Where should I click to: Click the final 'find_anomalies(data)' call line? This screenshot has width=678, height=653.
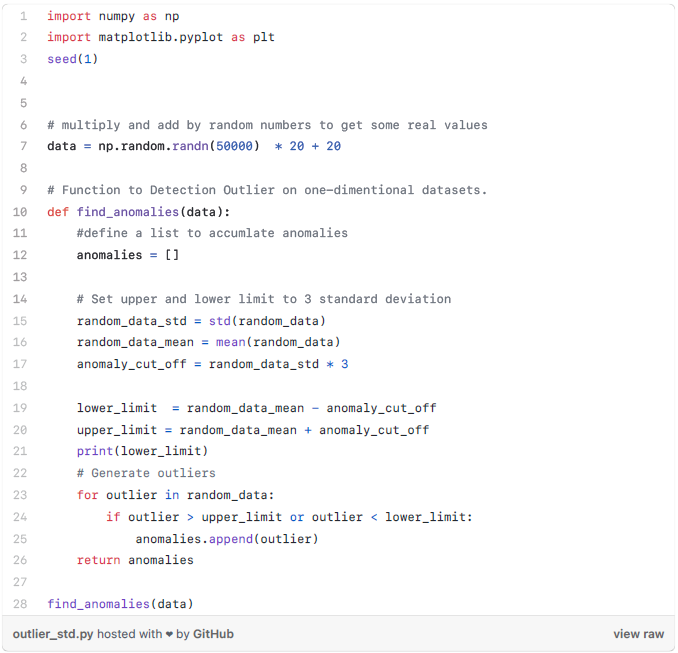click(120, 604)
